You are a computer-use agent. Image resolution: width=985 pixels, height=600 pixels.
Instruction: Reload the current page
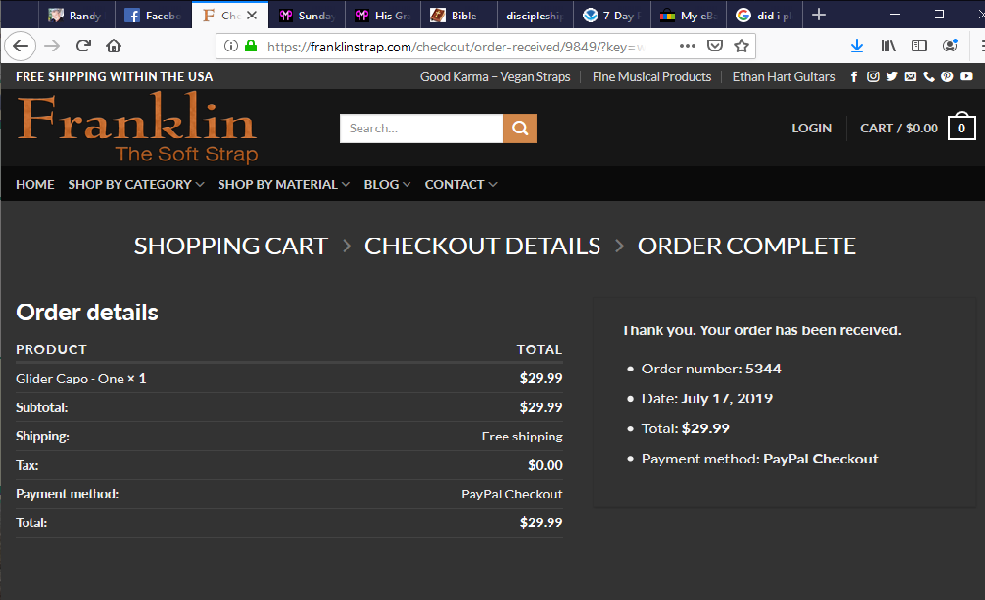point(83,46)
